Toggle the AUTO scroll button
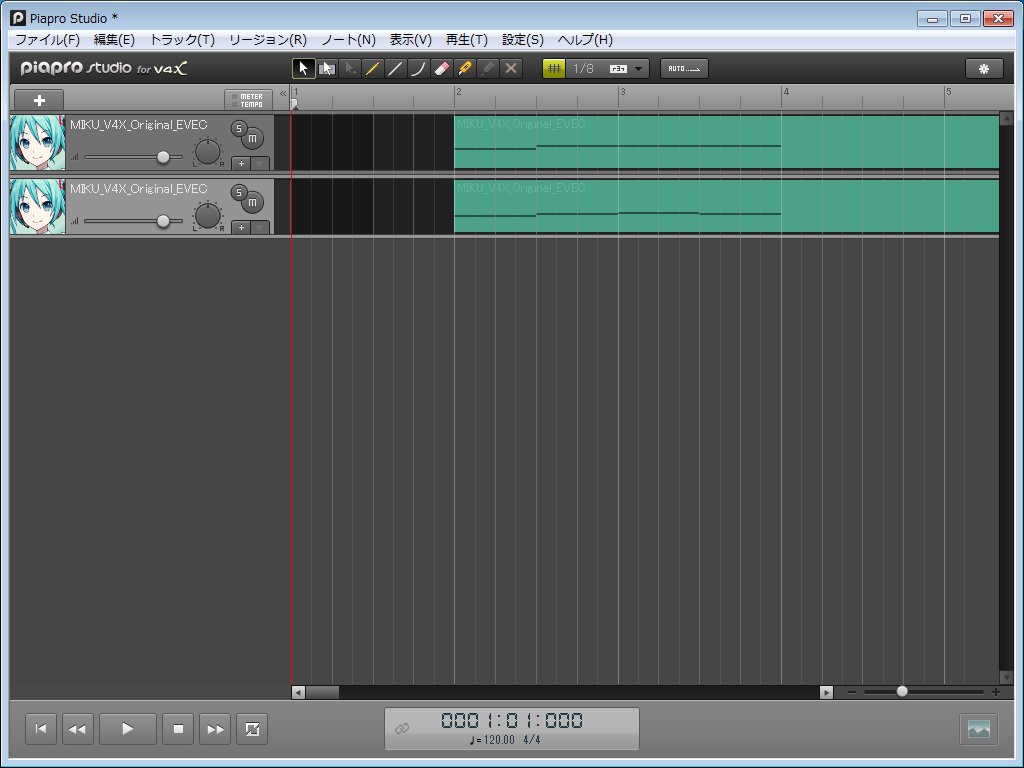Viewport: 1024px width, 768px height. [684, 69]
